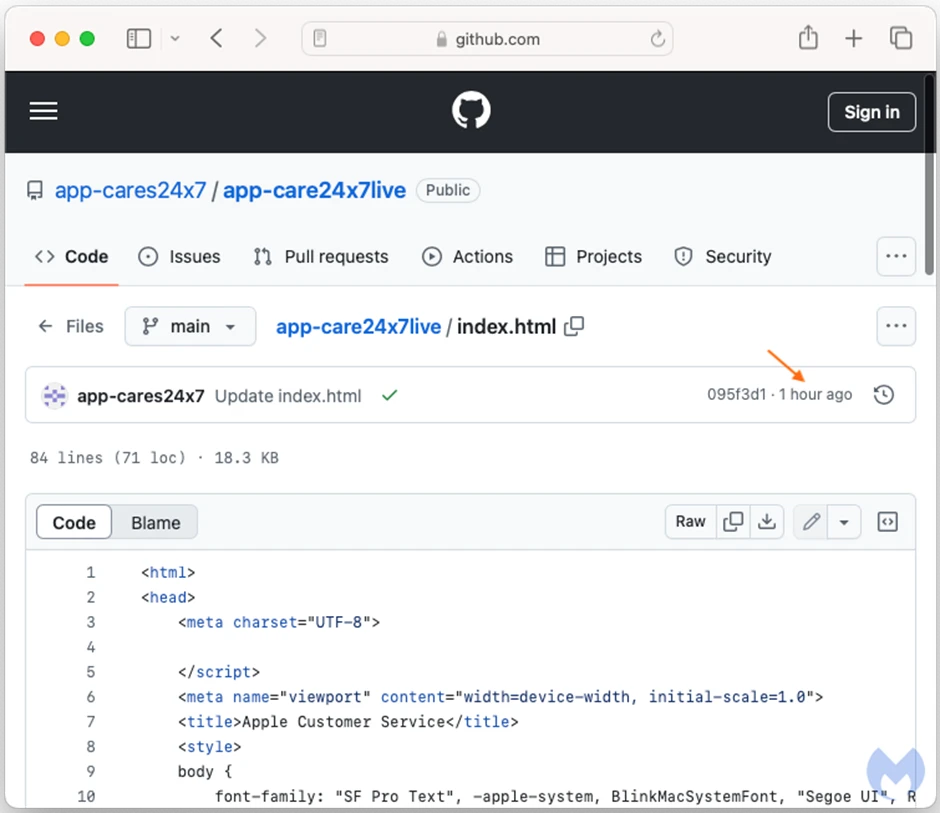
Task: Open the main branch selector
Action: 190,326
